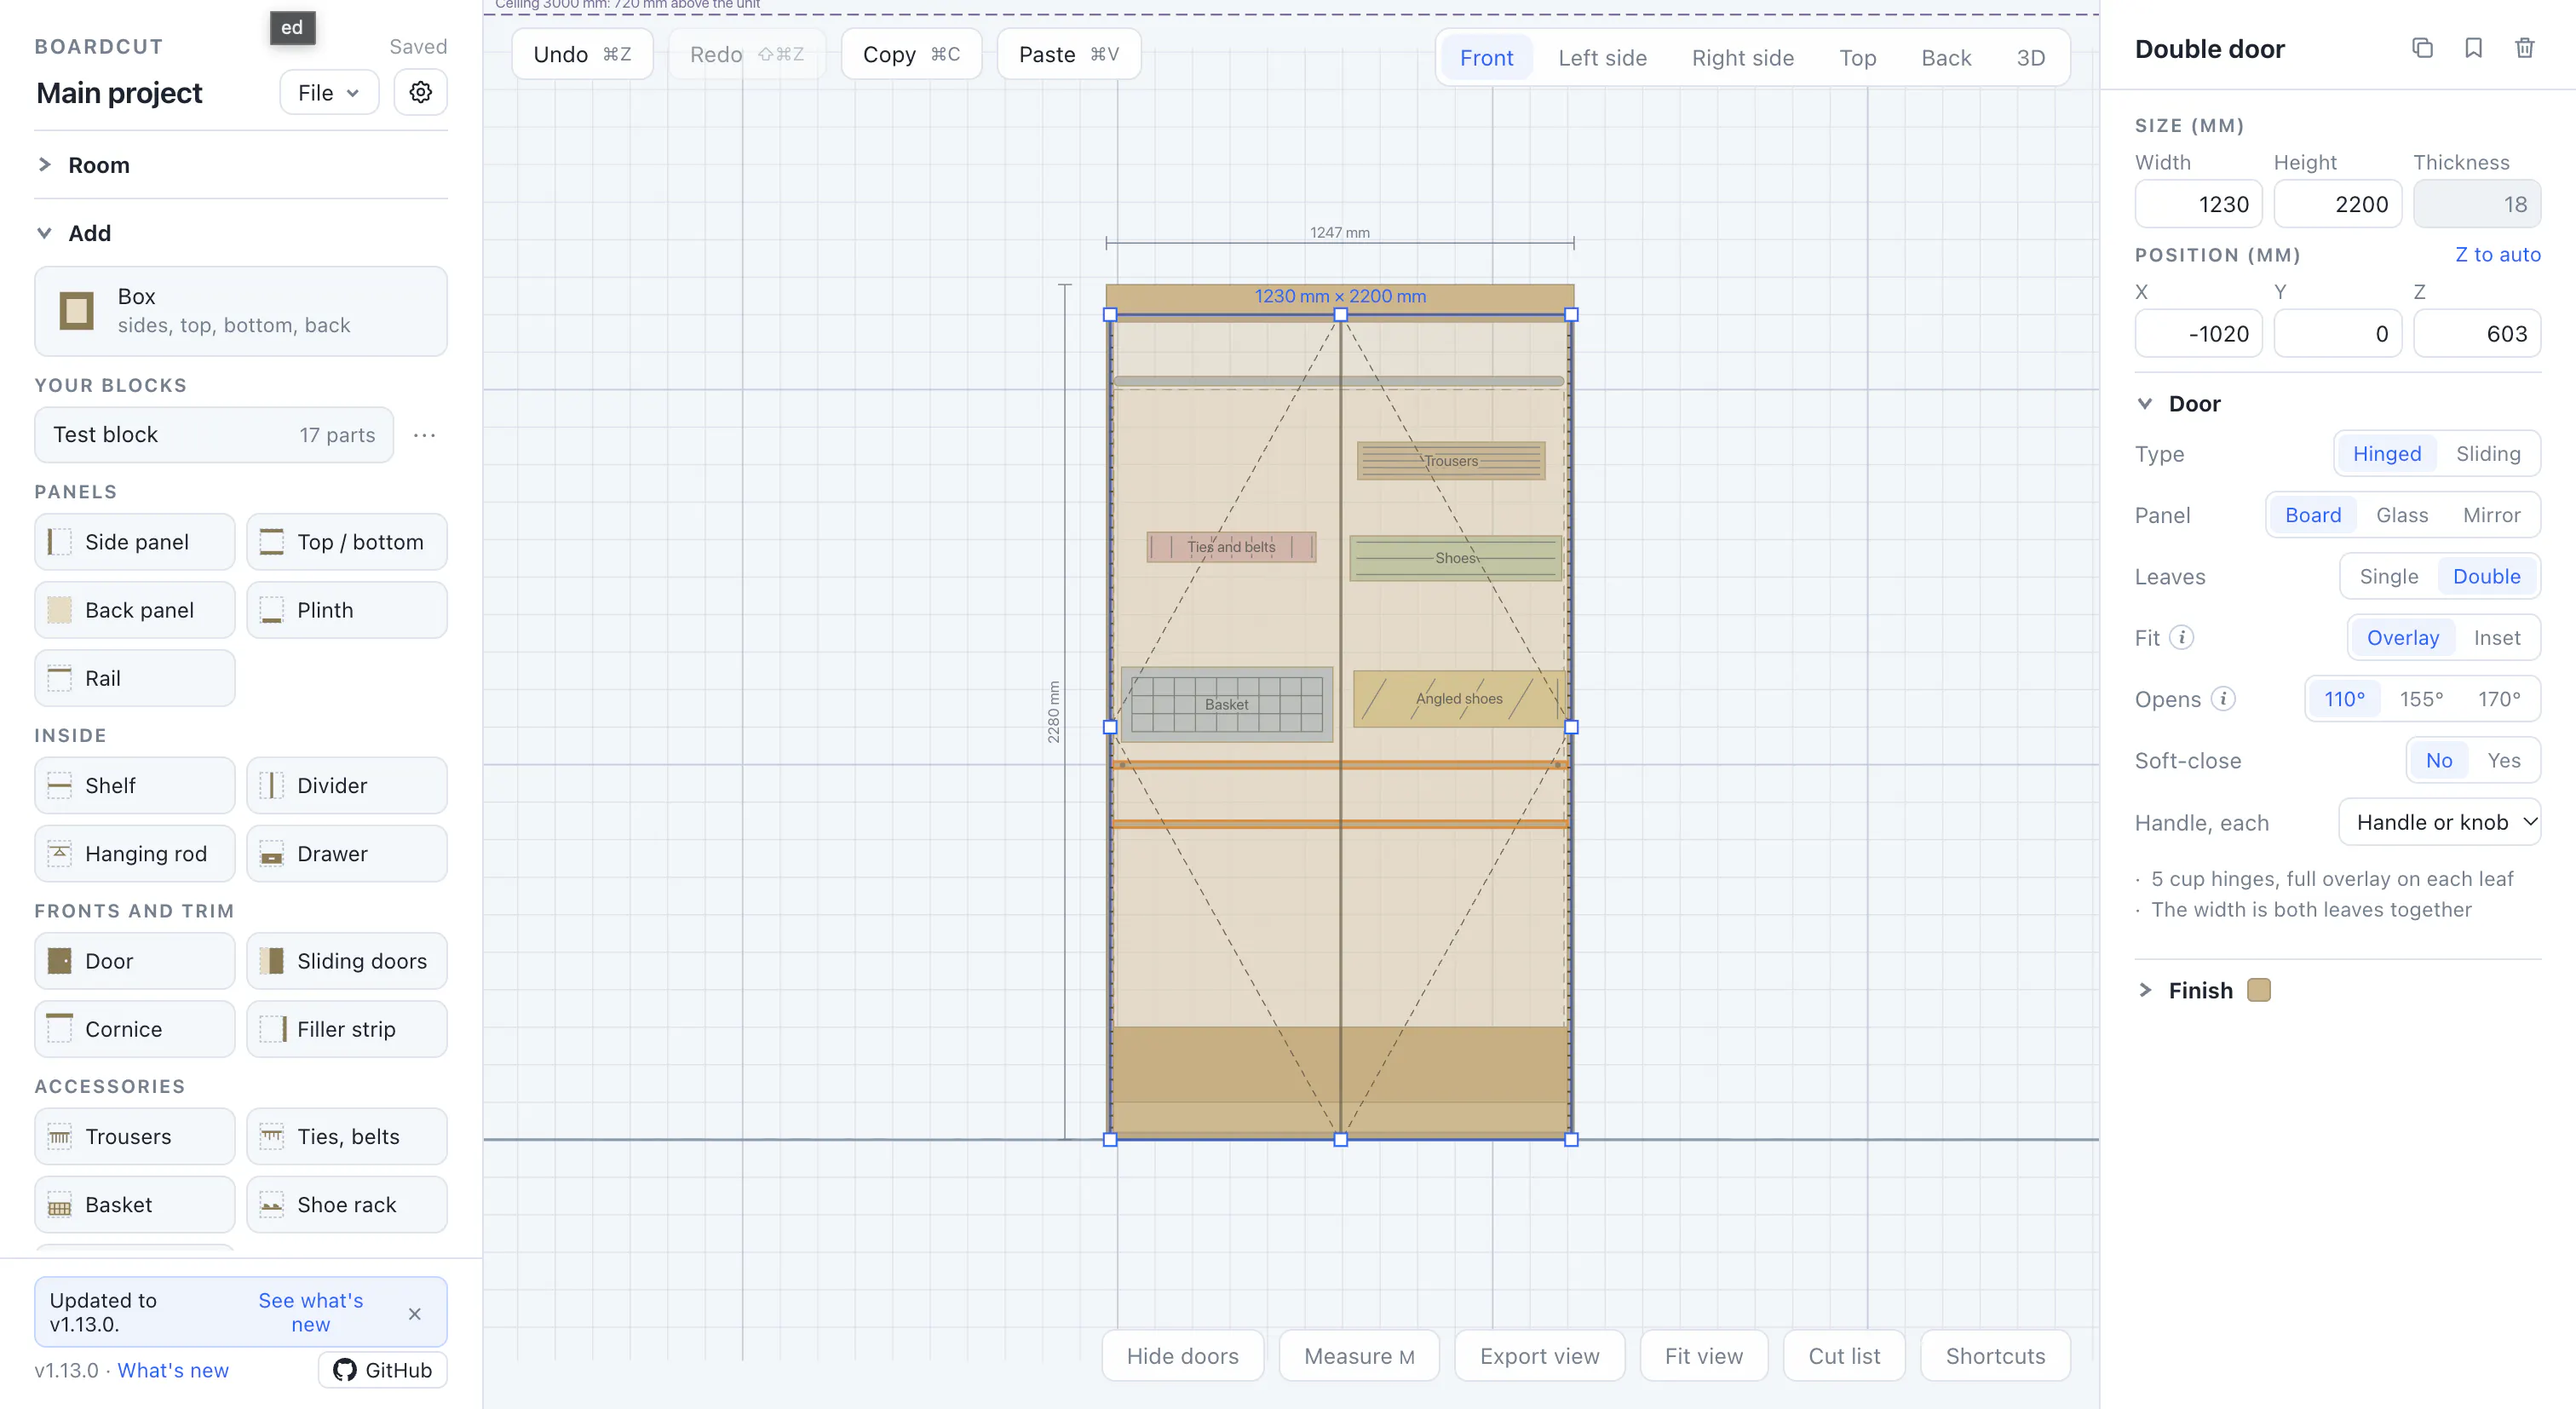Add a Box with sides, top, bottom, back
This screenshot has height=1409, width=2576.
(241, 311)
